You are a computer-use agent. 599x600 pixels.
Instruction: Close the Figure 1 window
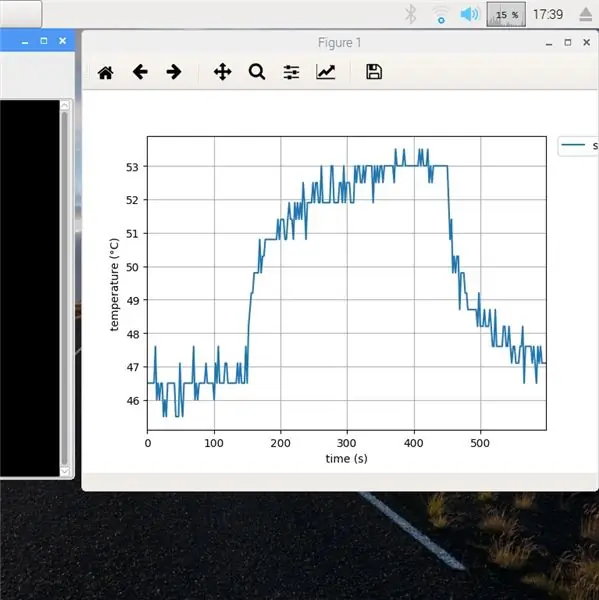coord(586,42)
